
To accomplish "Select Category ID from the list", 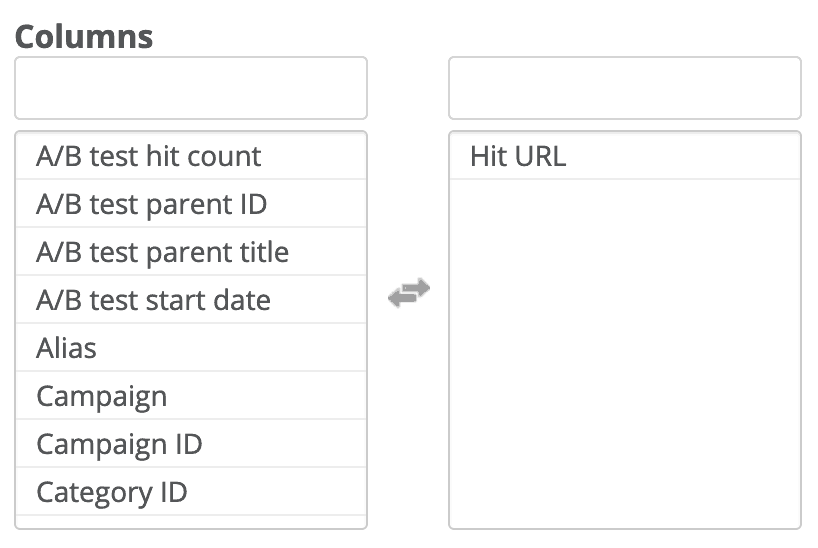I will click(191, 492).
